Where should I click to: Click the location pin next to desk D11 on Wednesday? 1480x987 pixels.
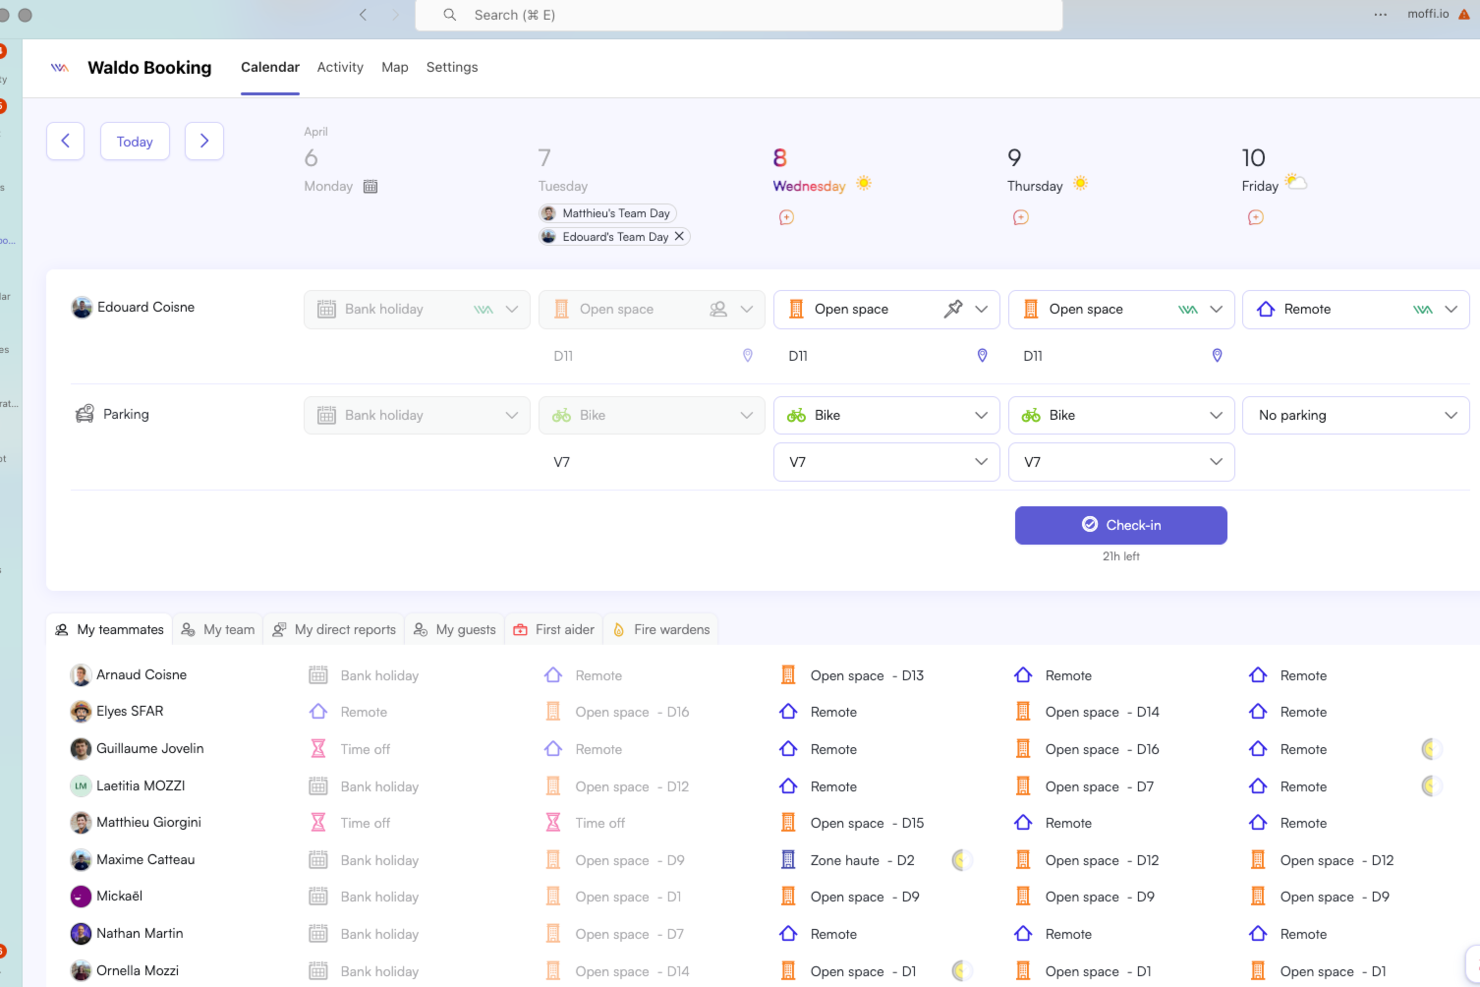tap(981, 355)
